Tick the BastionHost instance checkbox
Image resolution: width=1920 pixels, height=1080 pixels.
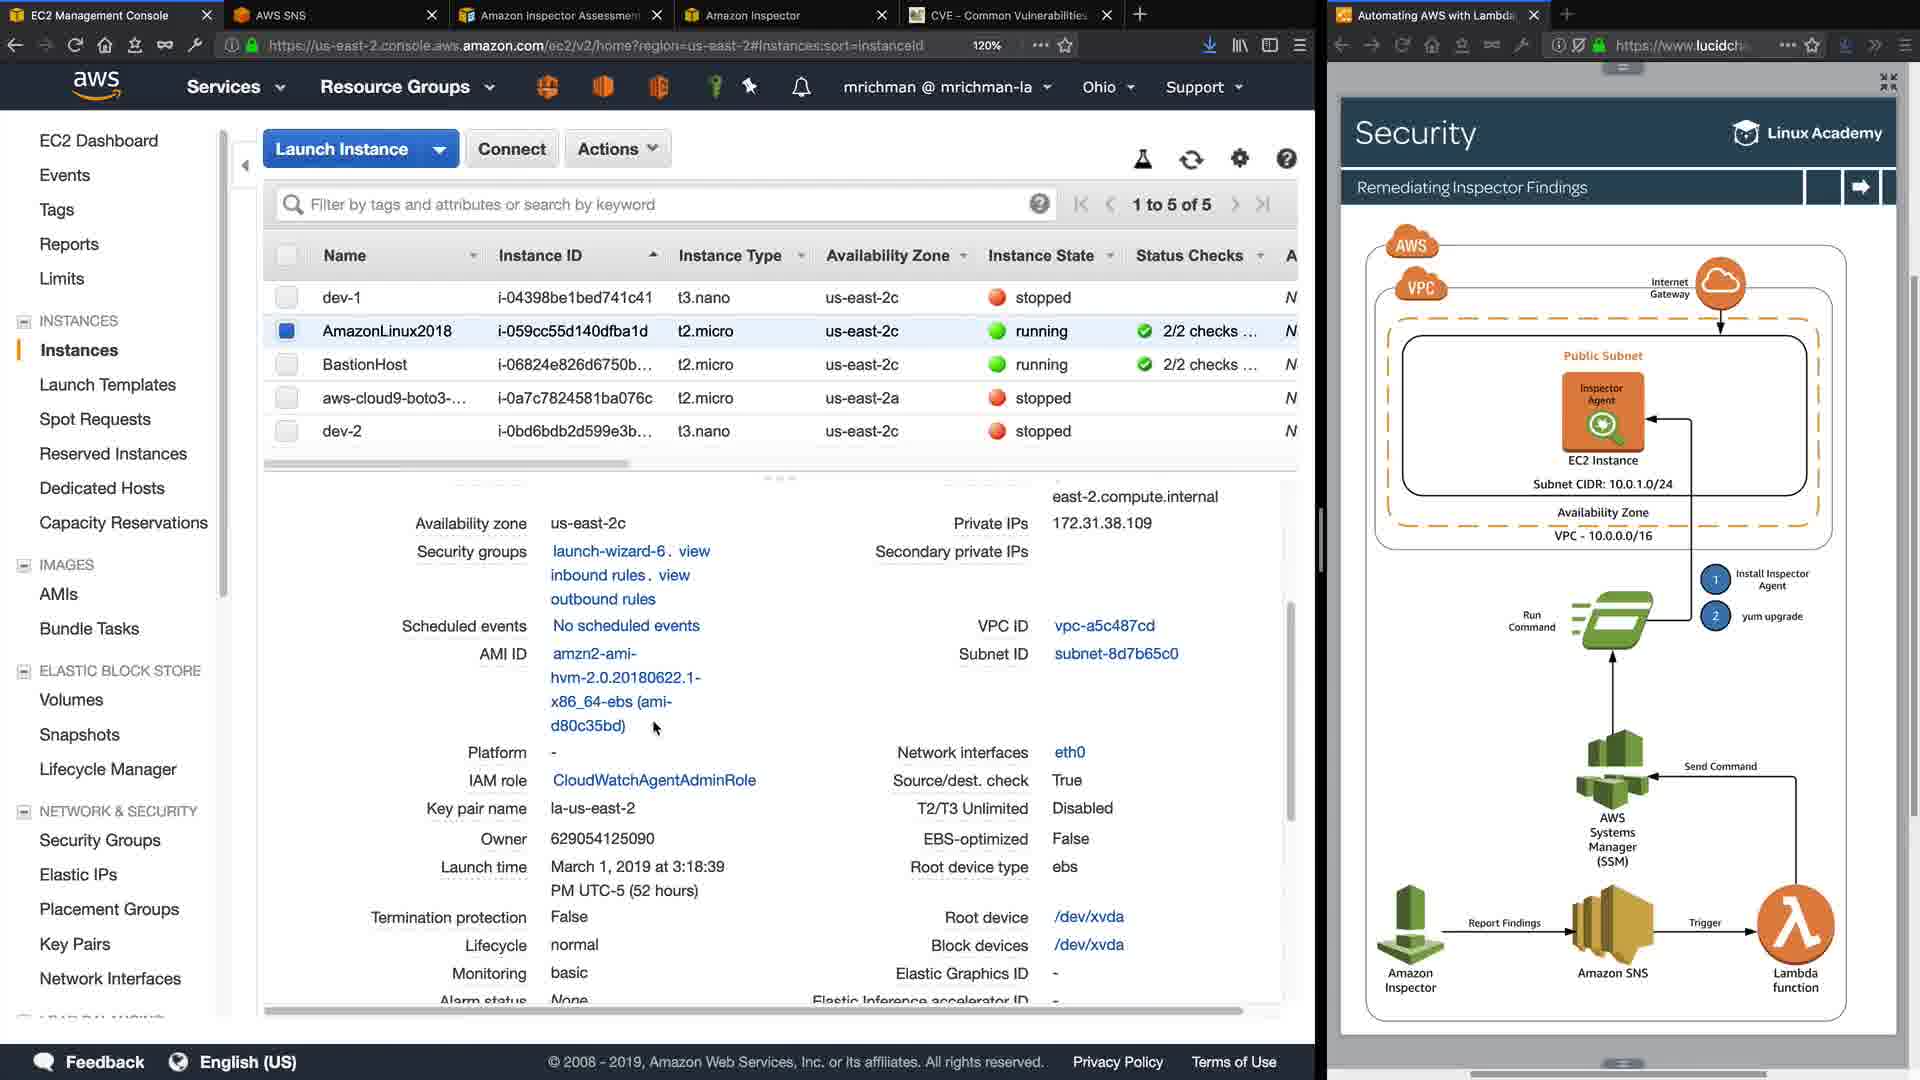coord(287,364)
